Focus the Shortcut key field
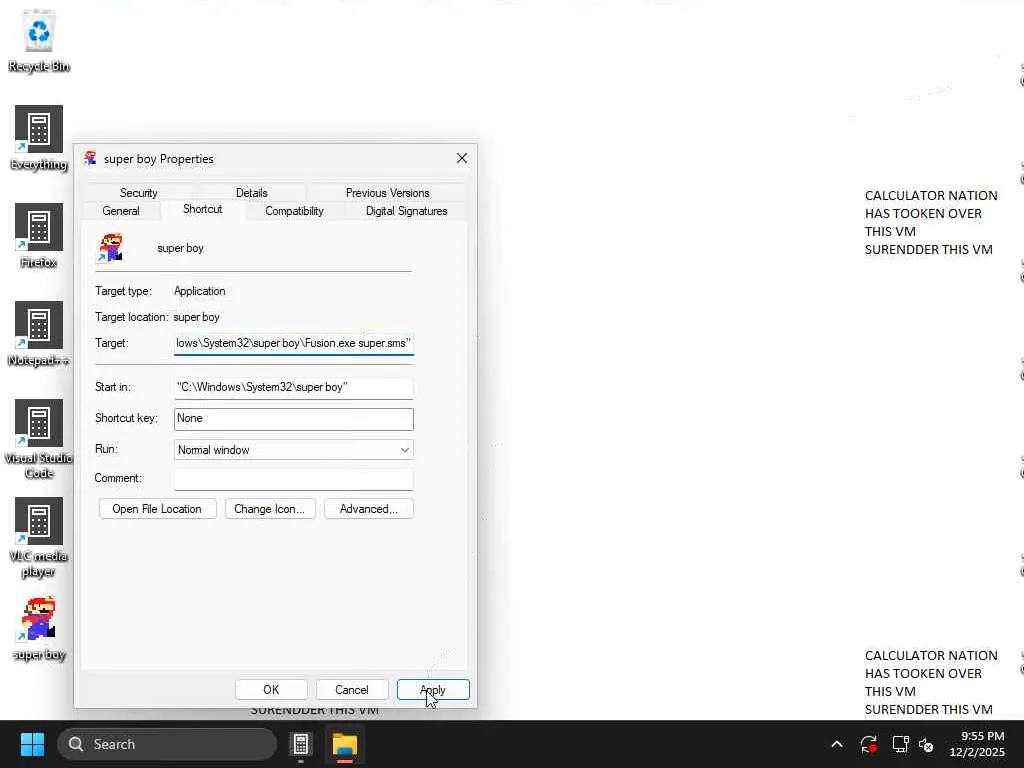Image resolution: width=1024 pixels, height=768 pixels. (293, 419)
